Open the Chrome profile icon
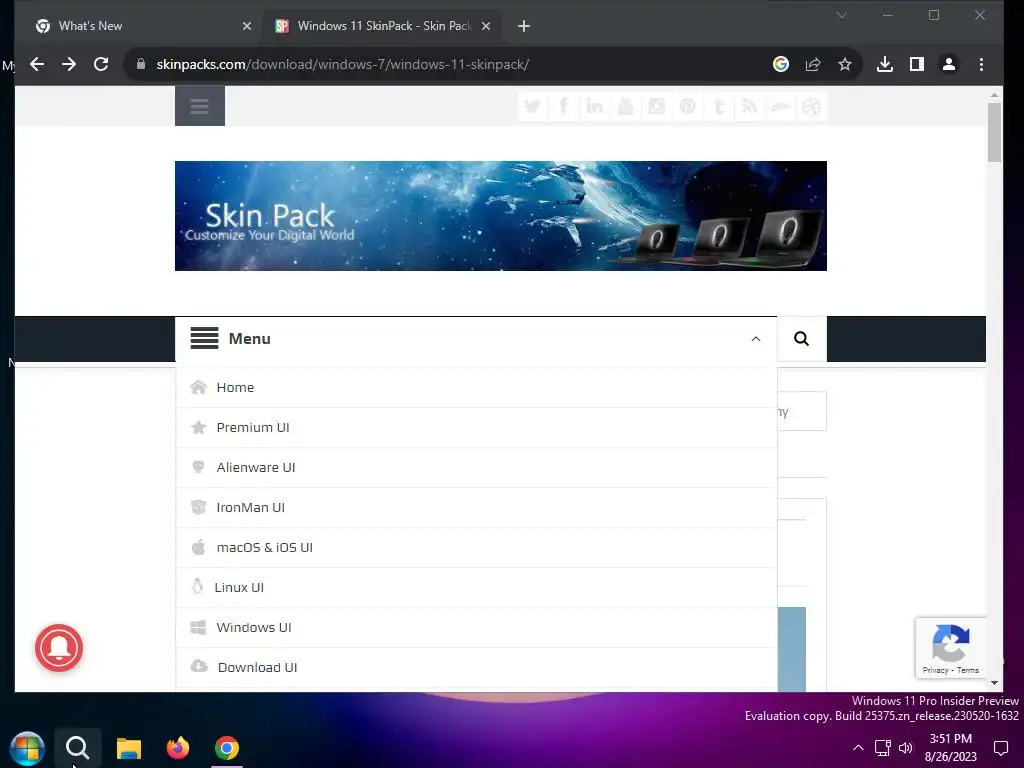This screenshot has height=768, width=1024. (x=949, y=64)
